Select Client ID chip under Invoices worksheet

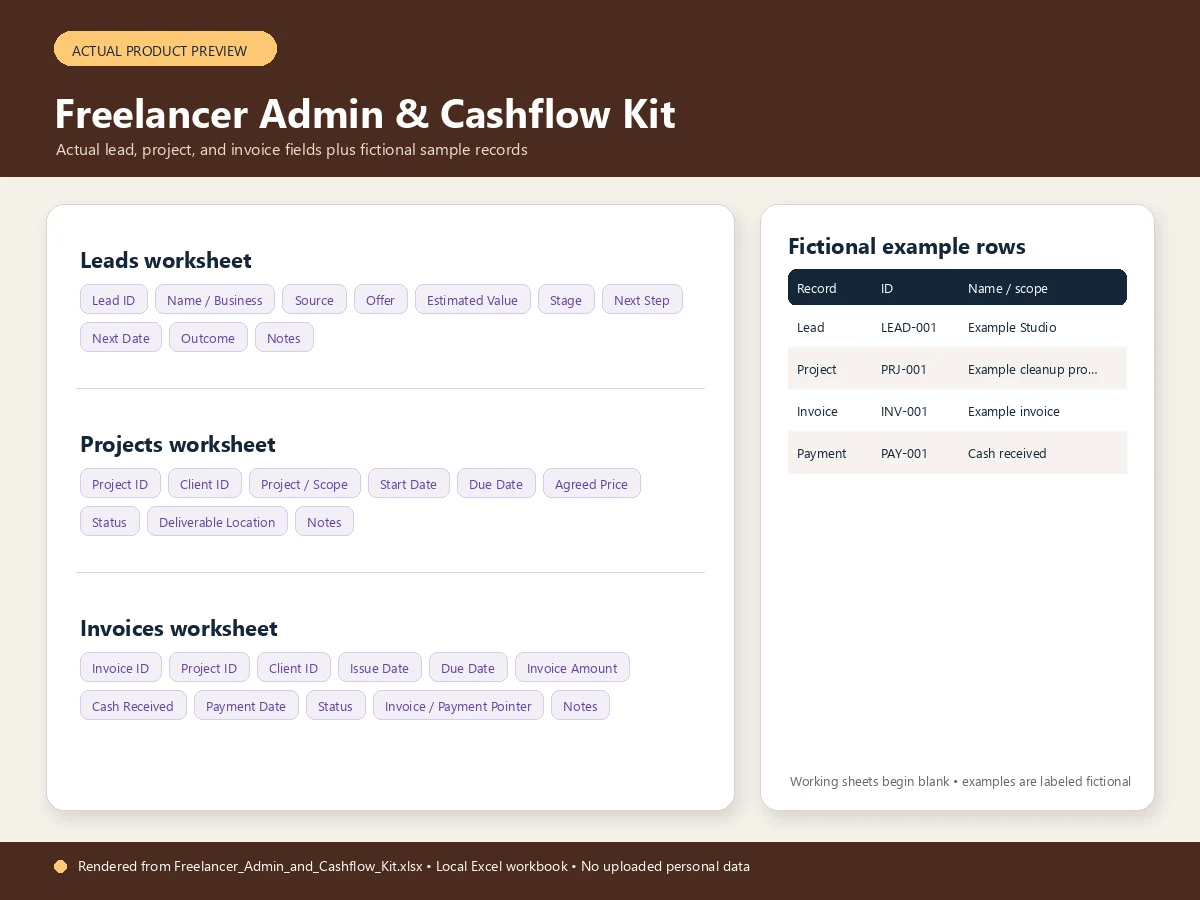294,668
